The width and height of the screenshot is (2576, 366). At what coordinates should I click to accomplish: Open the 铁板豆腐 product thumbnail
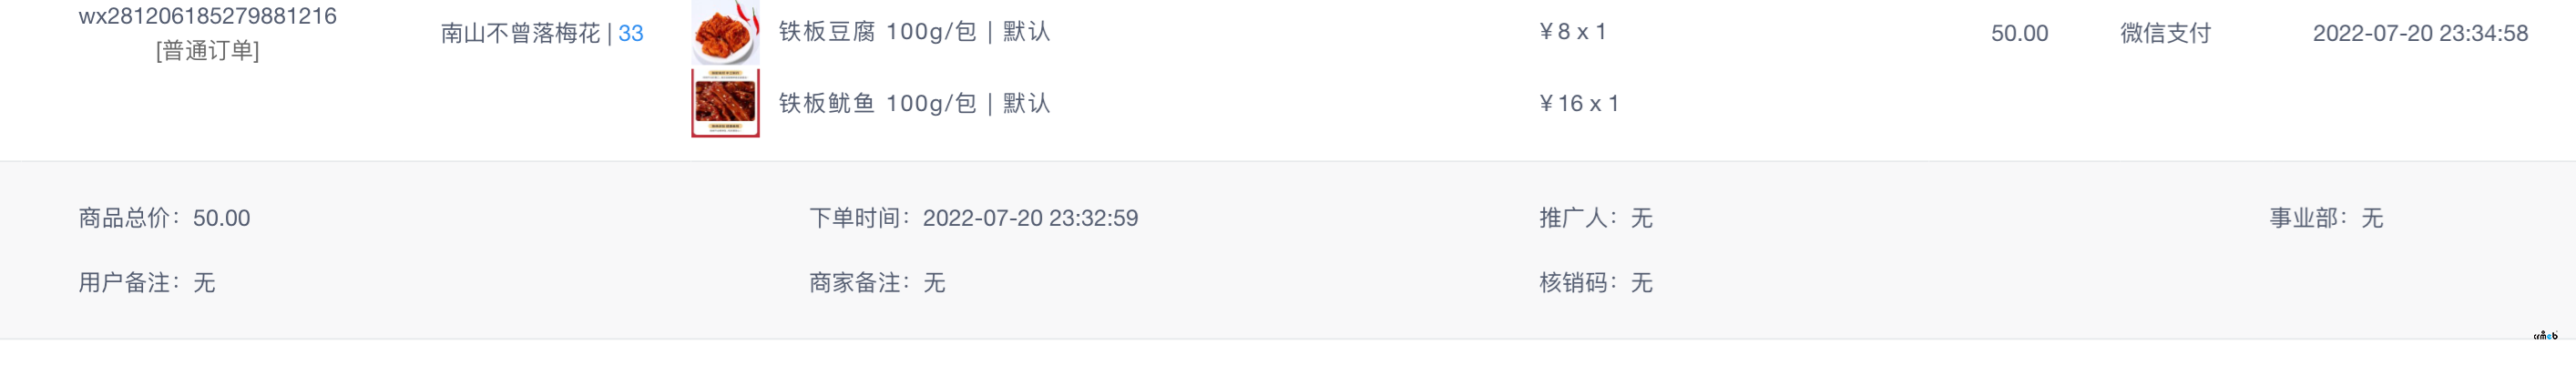[725, 32]
